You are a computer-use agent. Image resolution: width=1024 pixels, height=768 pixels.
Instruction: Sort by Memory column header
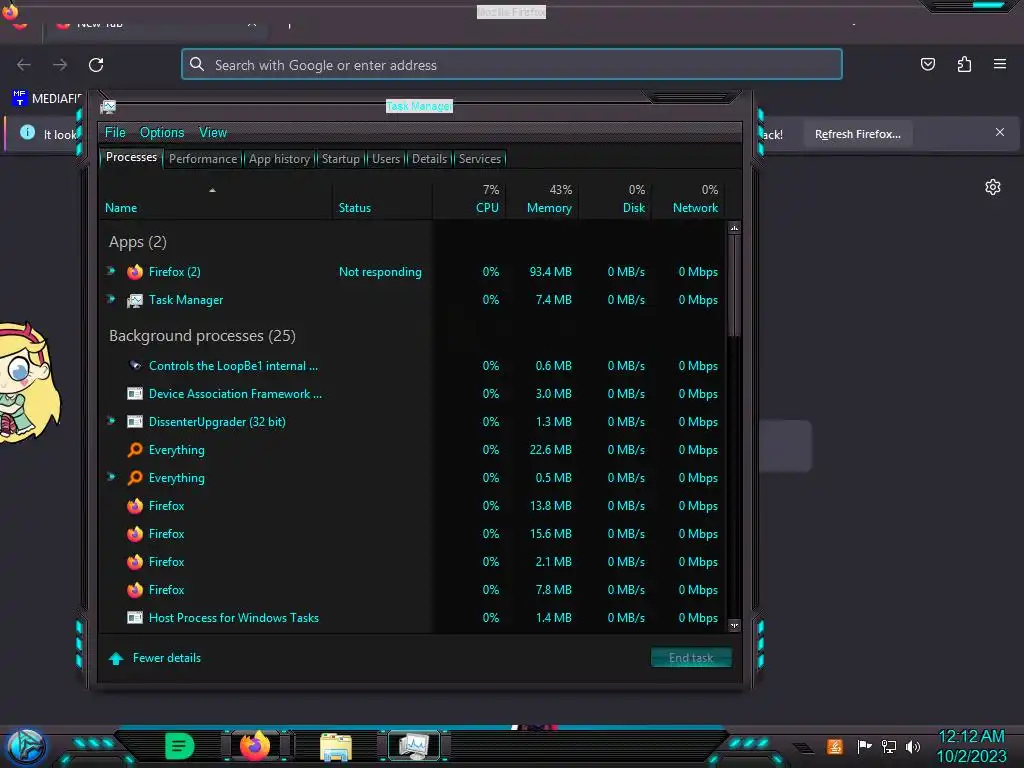point(541,200)
